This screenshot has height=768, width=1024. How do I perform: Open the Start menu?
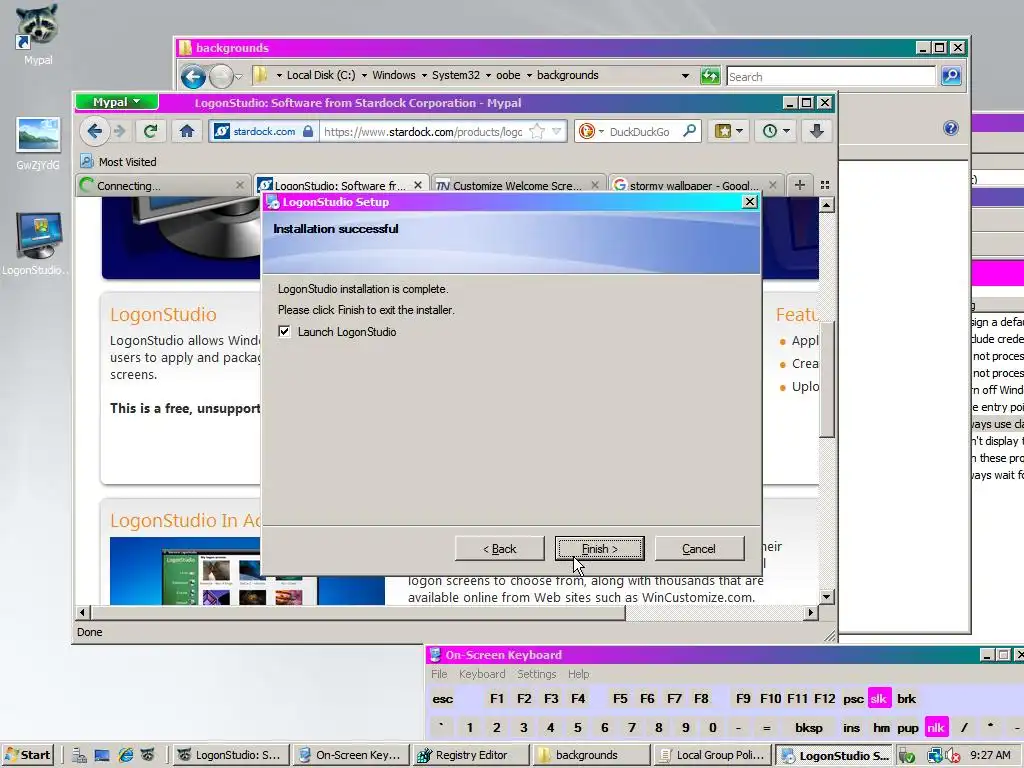(x=27, y=755)
